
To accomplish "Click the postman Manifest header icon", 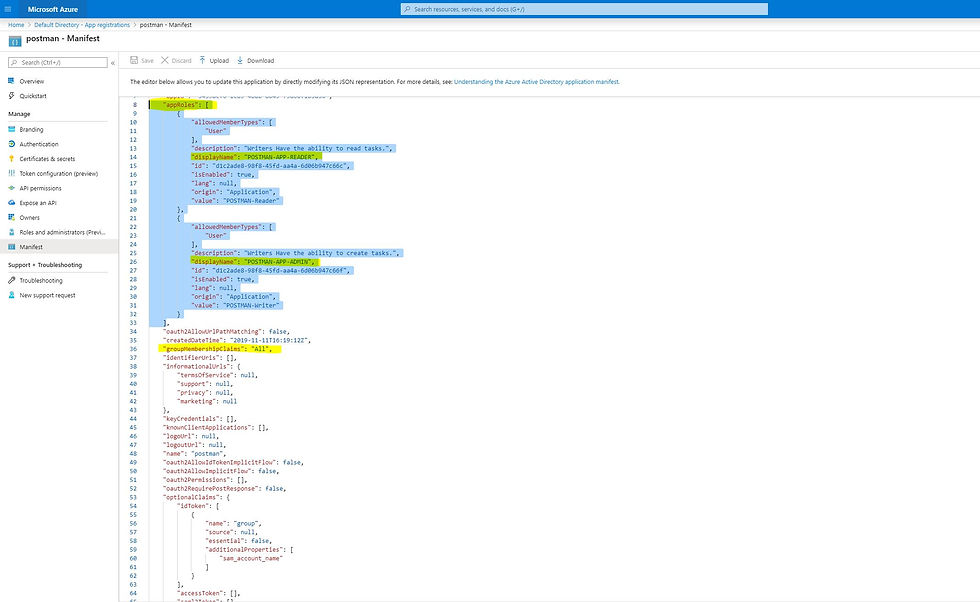I will coord(14,41).
